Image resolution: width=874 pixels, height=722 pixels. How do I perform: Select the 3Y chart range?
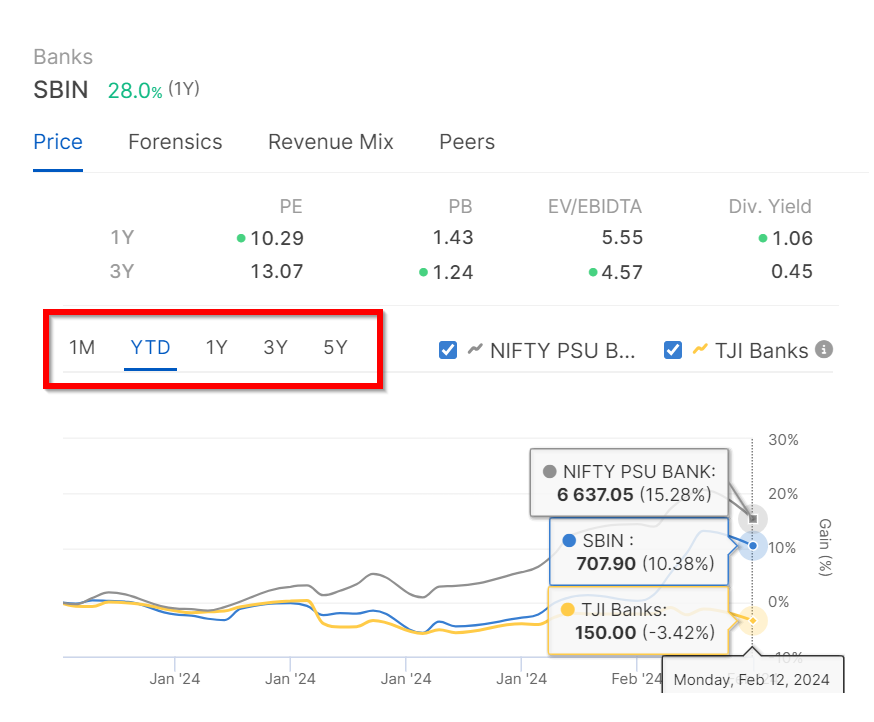275,347
